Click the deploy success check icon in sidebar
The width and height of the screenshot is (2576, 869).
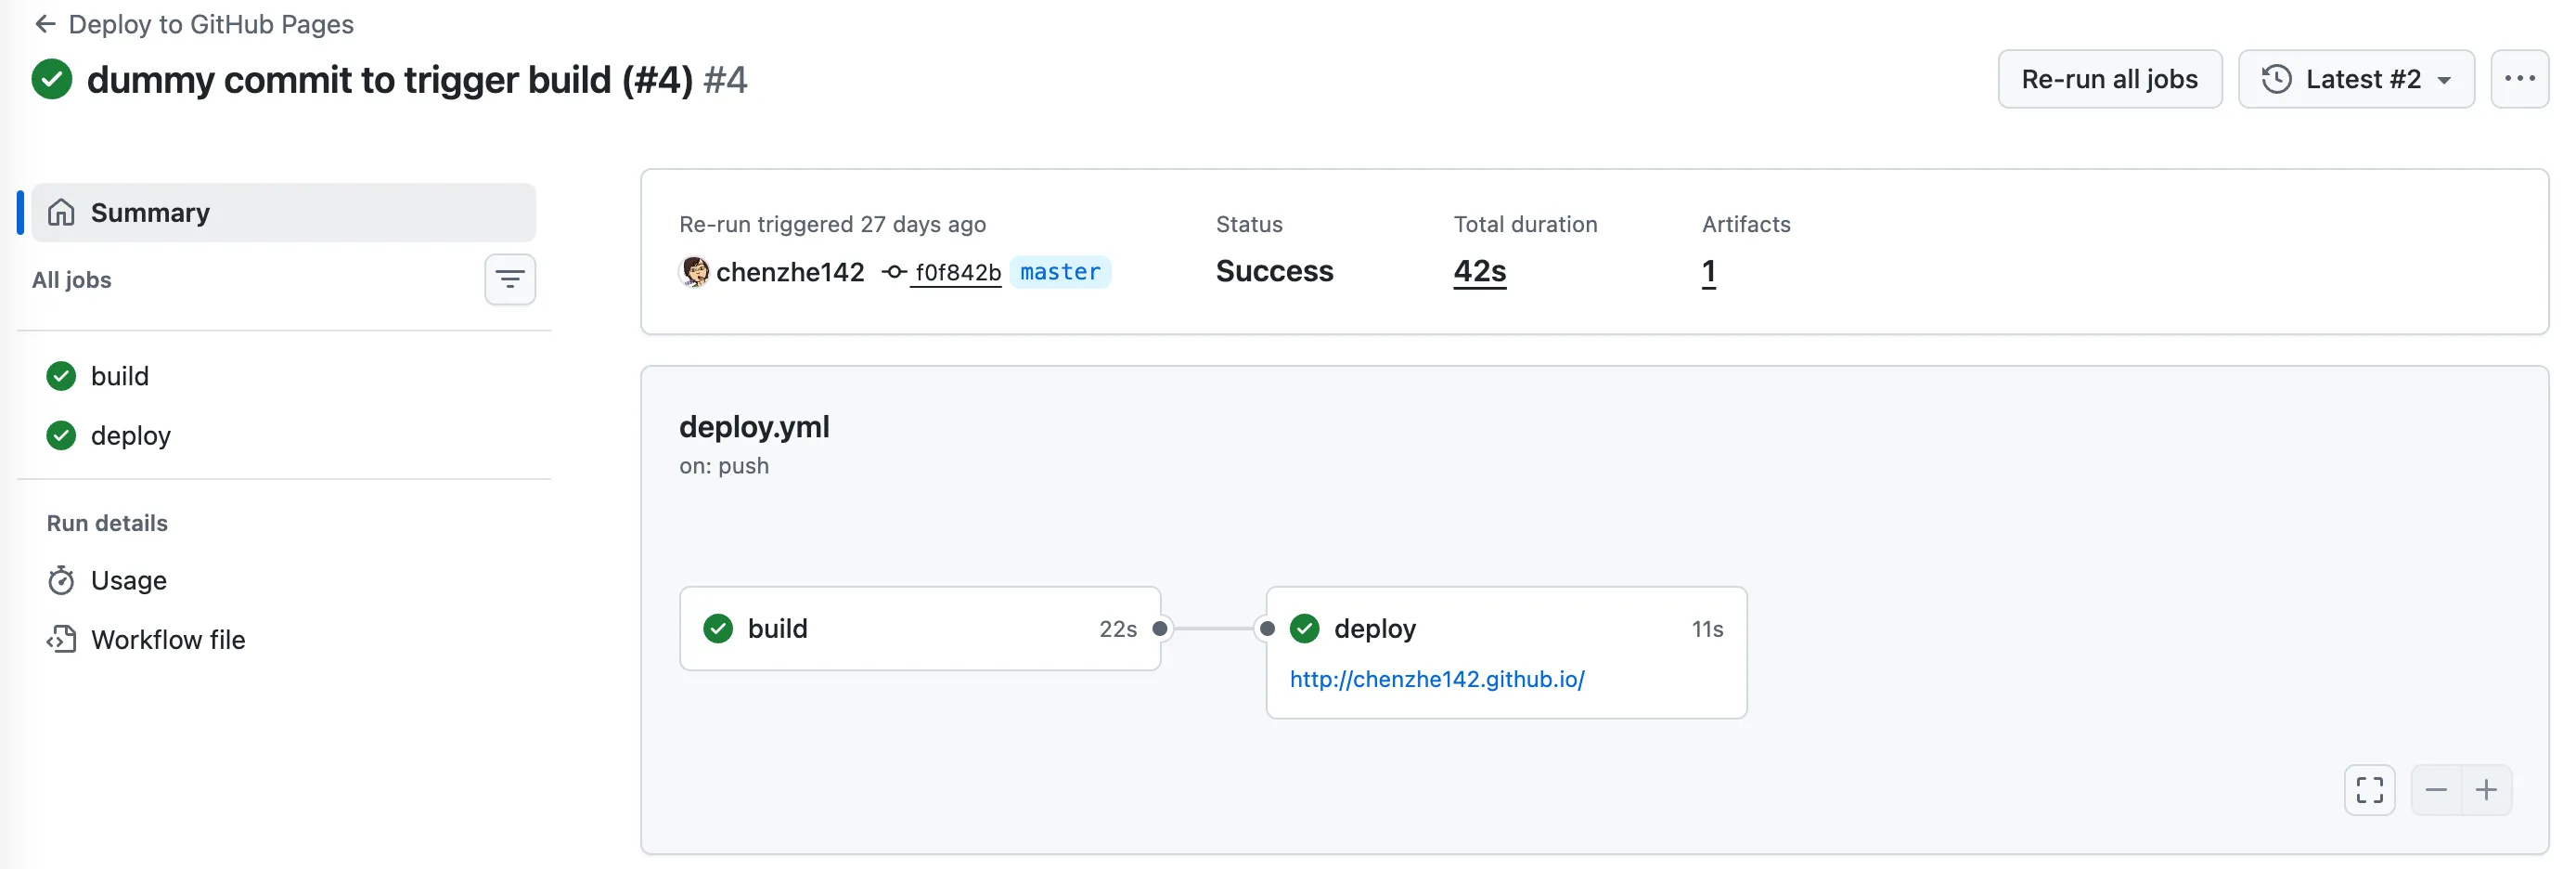point(61,435)
